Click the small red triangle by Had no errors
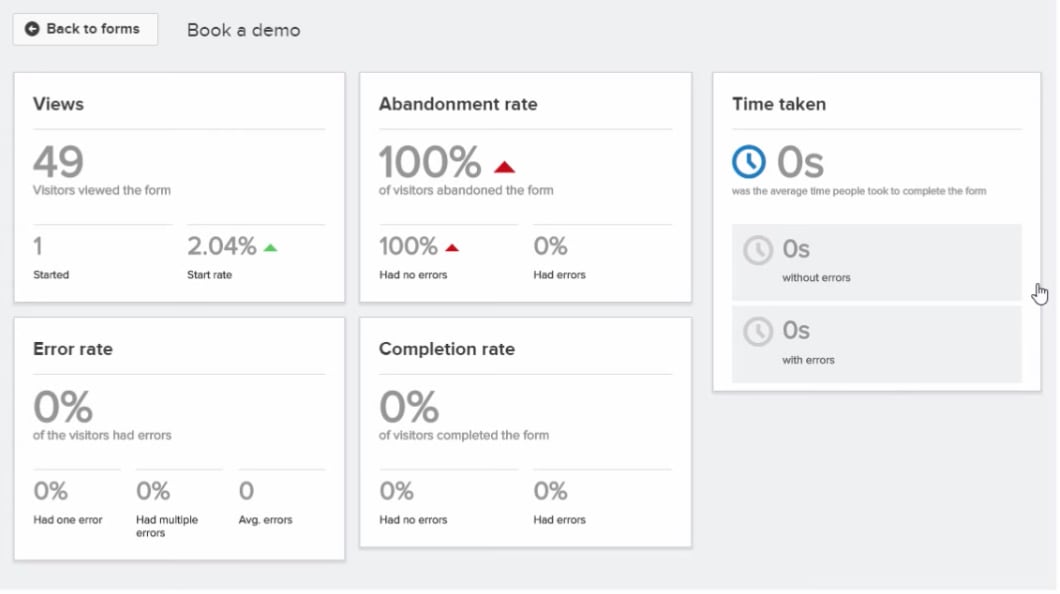This screenshot has width=1060, height=594. [x=452, y=248]
